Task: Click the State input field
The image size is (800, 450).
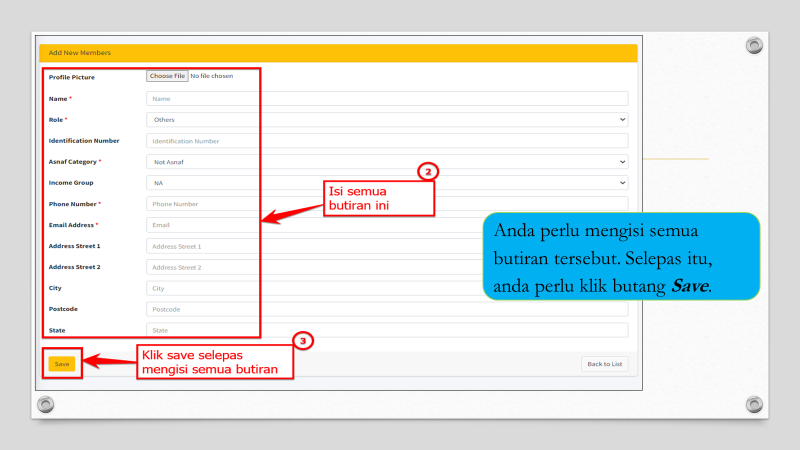Action: tap(387, 330)
